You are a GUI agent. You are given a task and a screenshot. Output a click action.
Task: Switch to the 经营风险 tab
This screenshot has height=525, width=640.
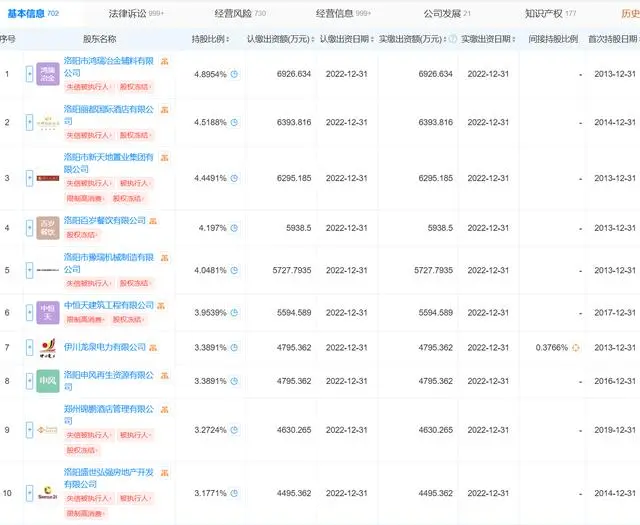240,14
